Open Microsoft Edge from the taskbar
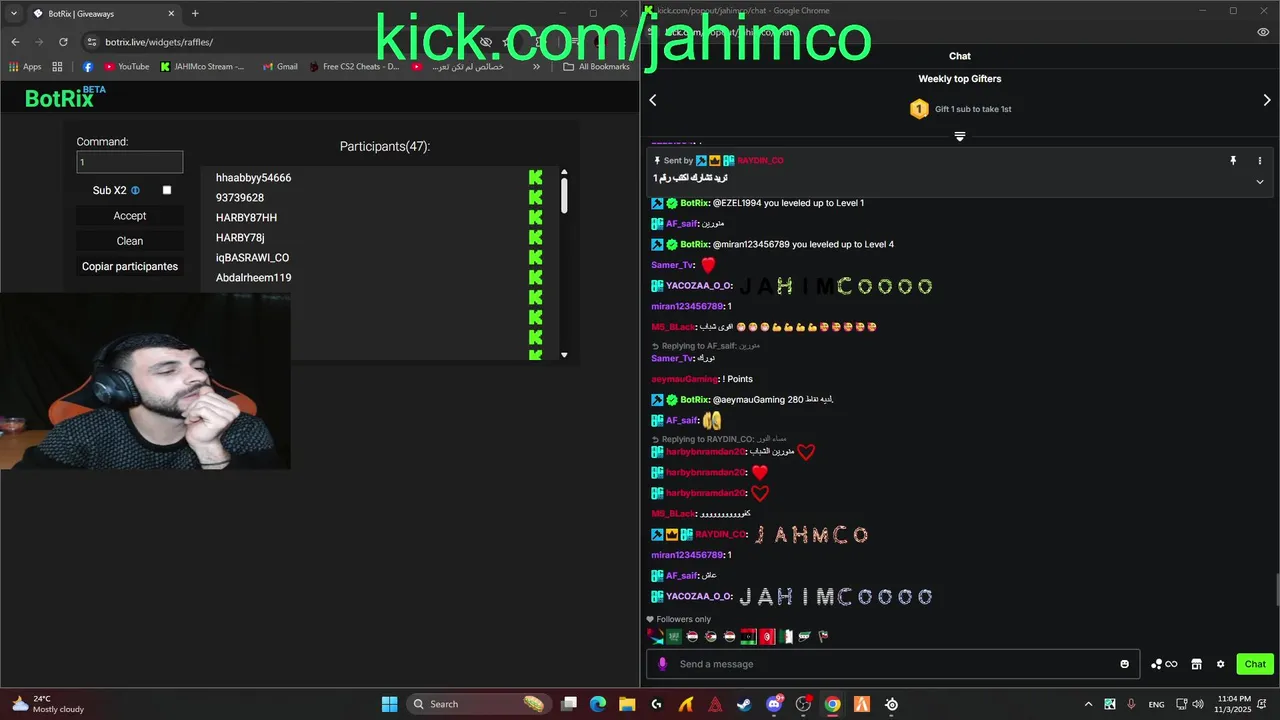This screenshot has width=1280, height=720. click(598, 704)
